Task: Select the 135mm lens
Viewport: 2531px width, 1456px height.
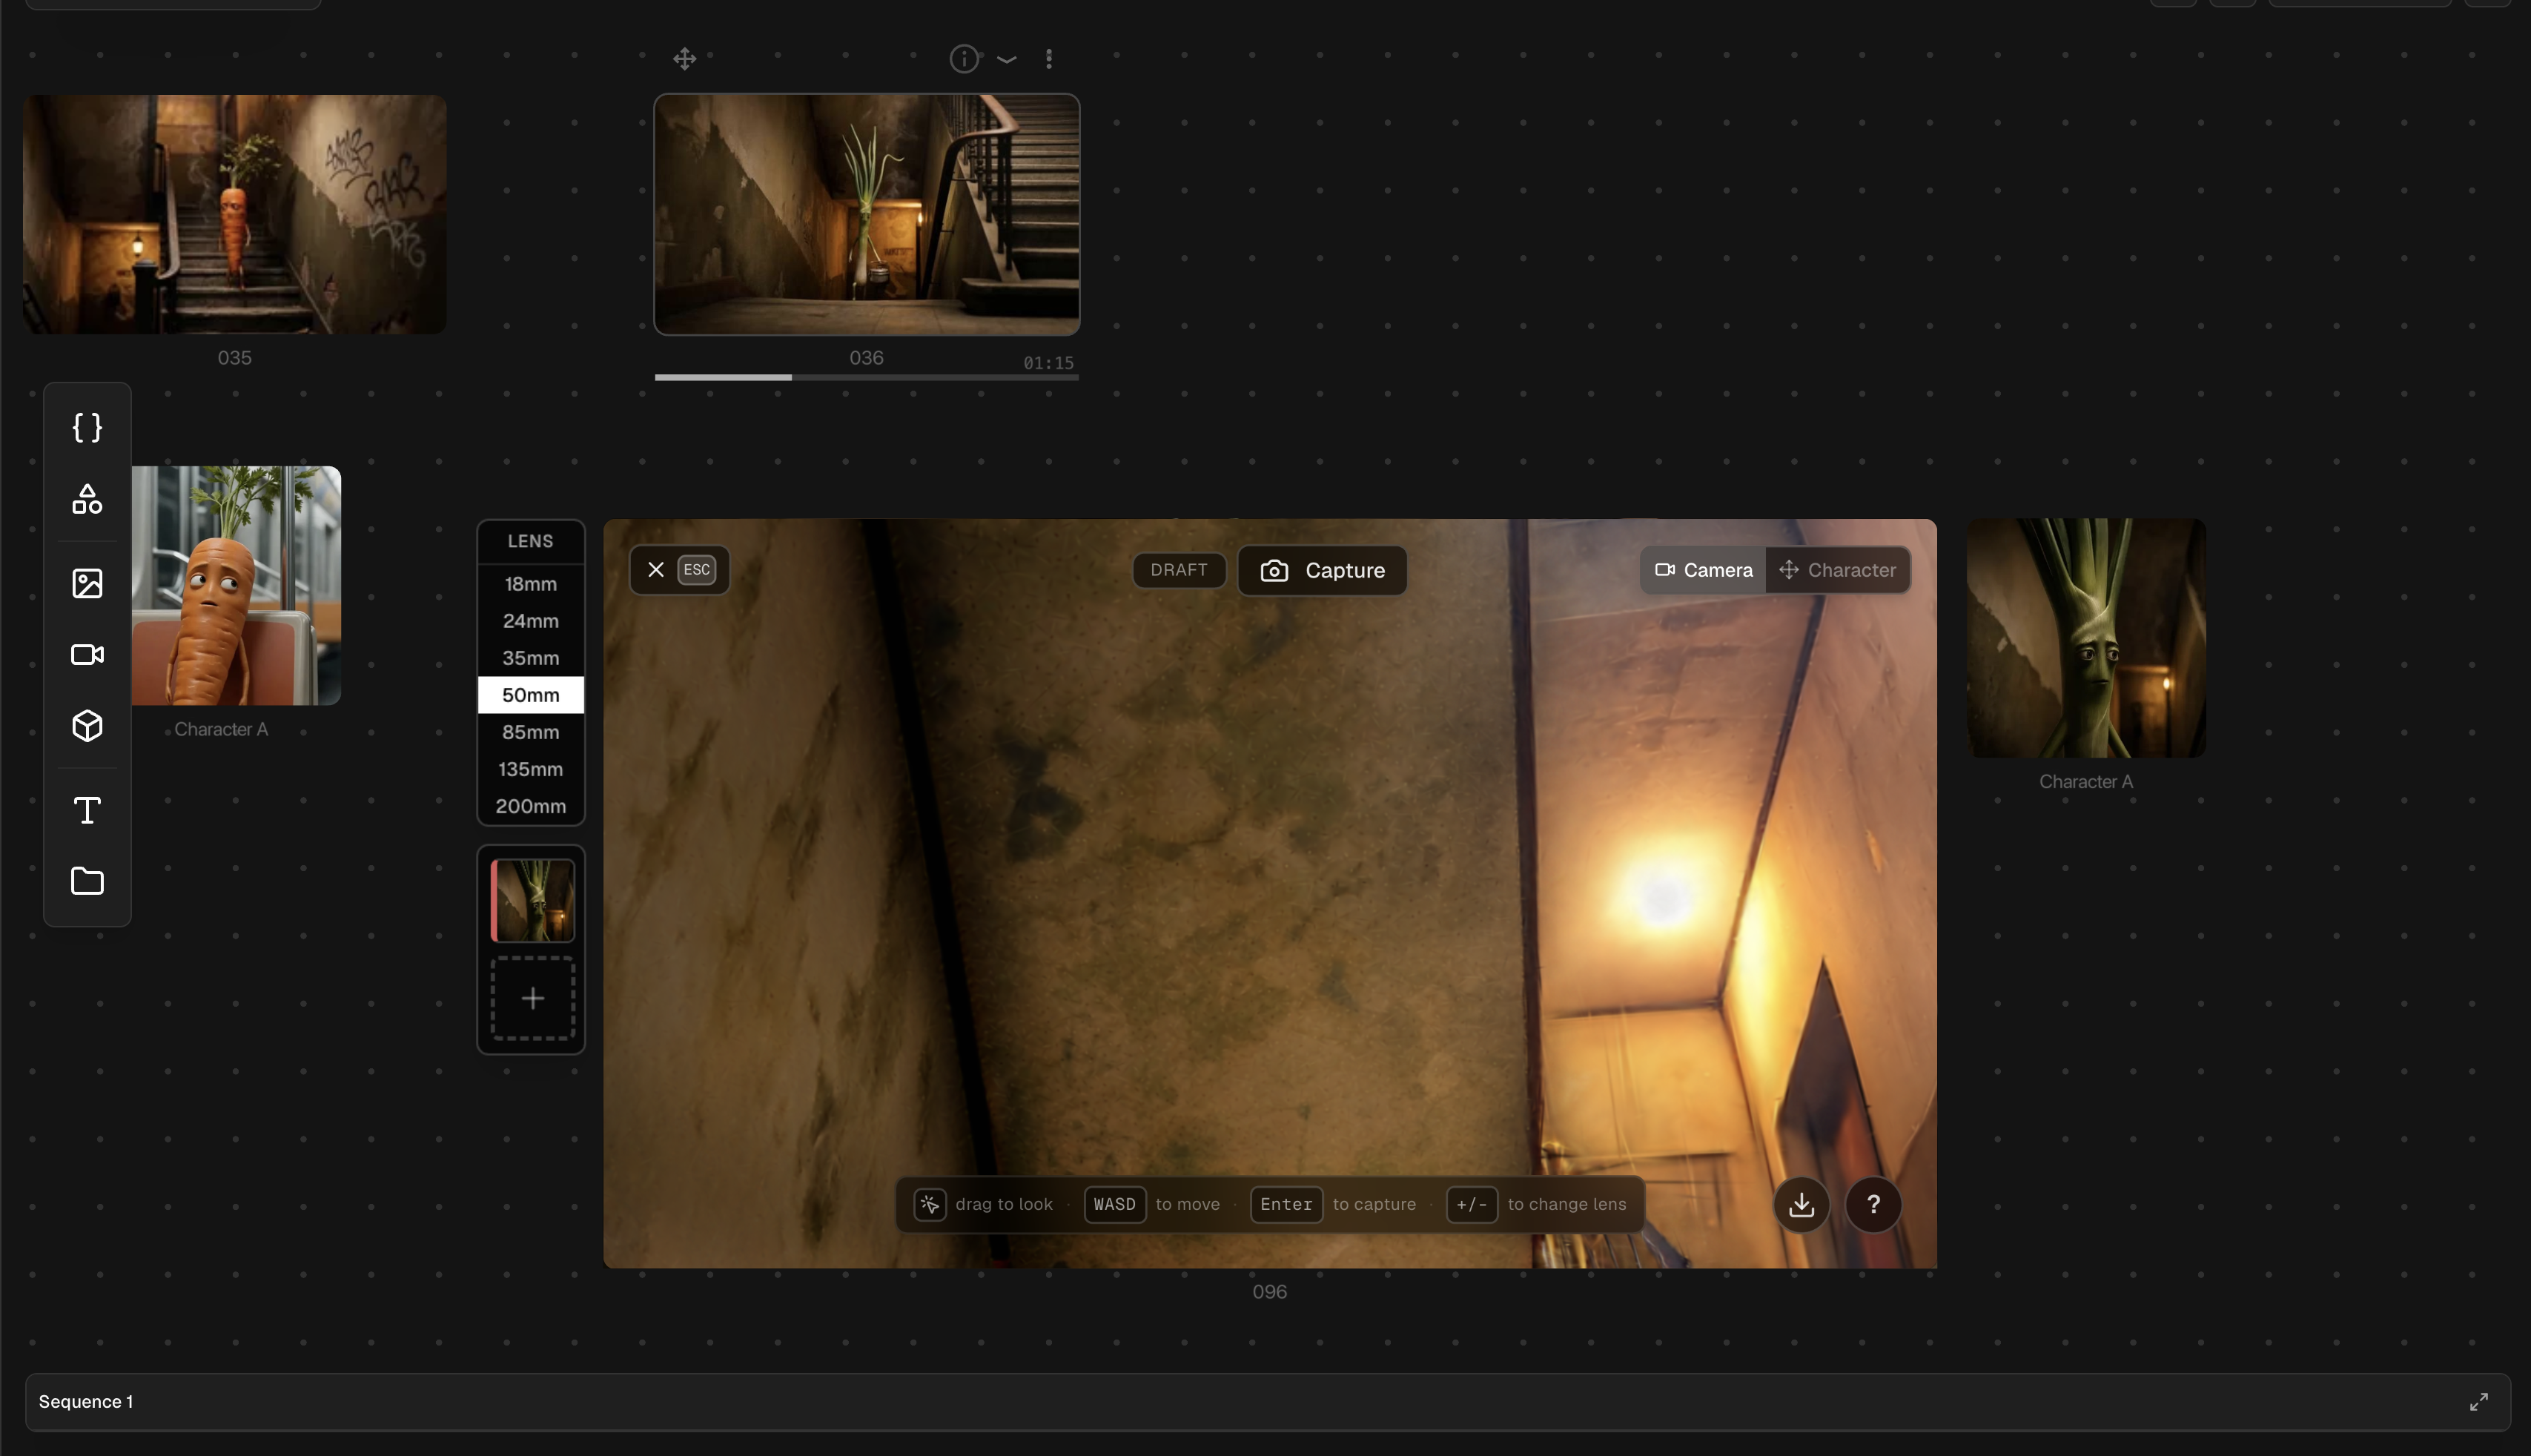Action: pos(530,769)
